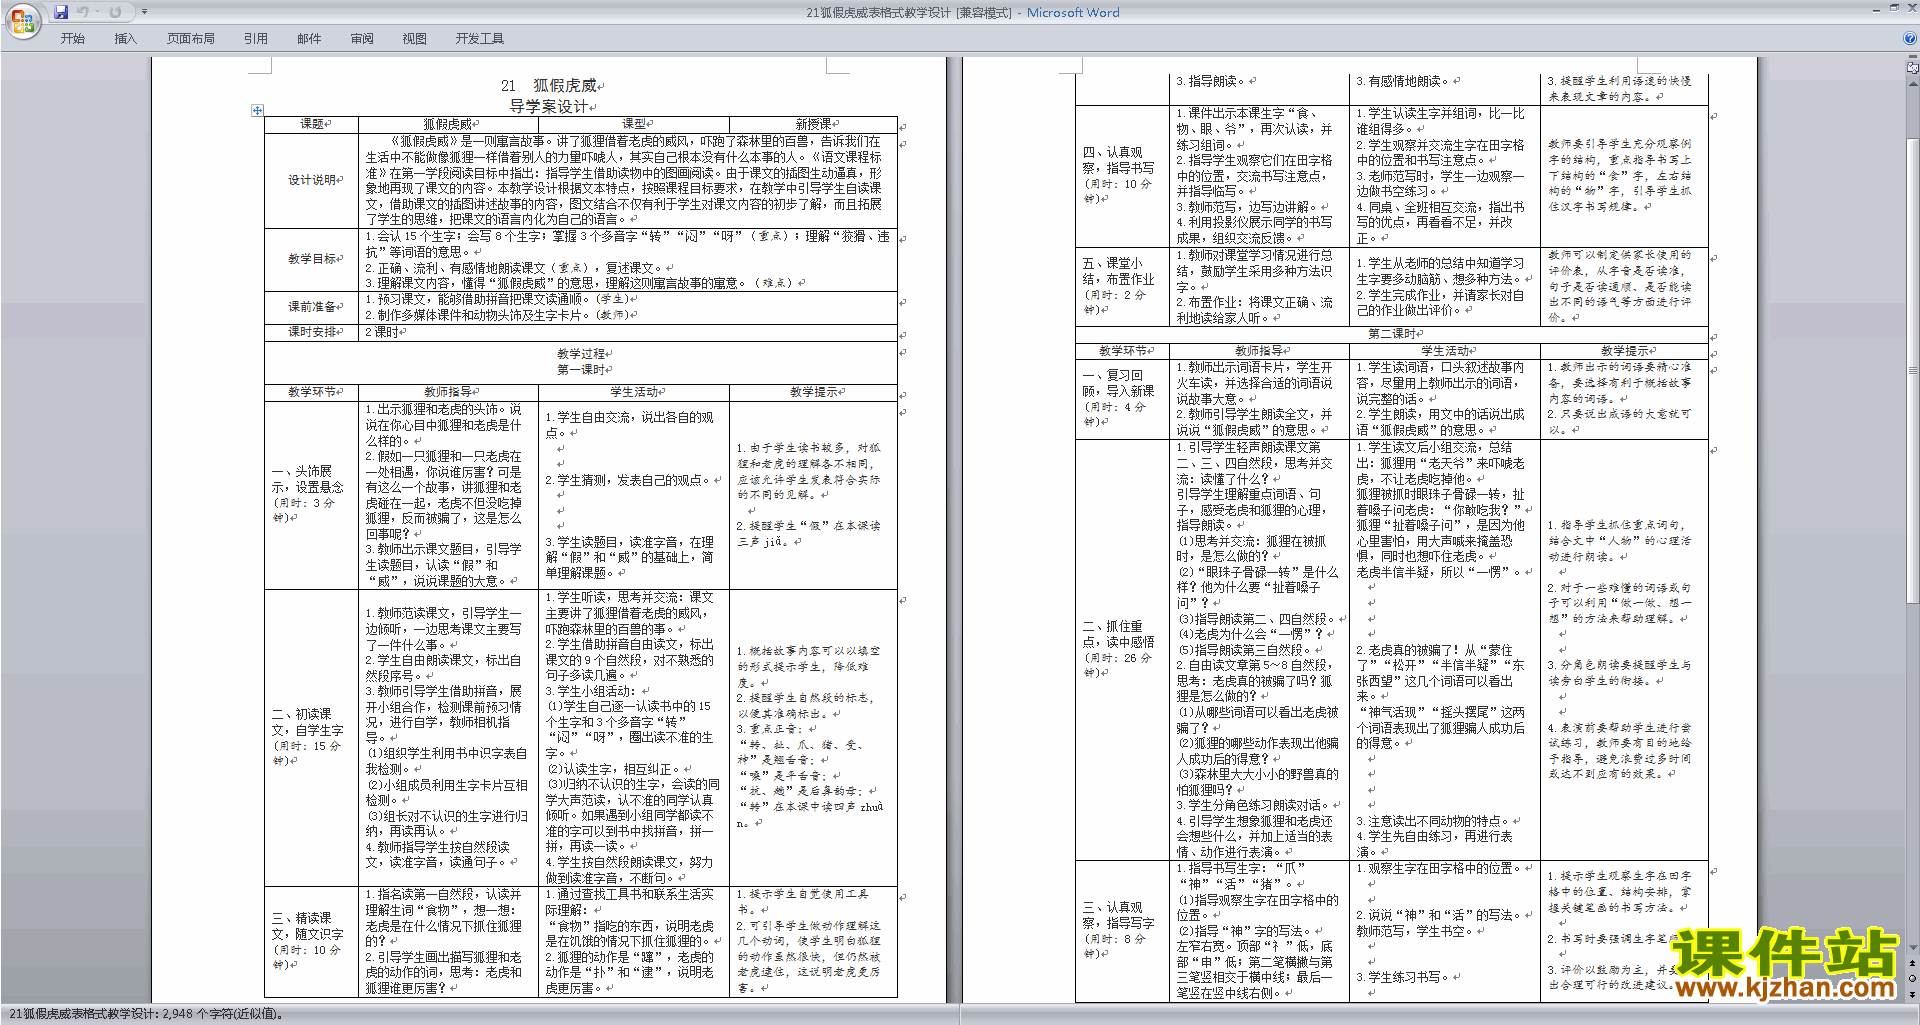Open the 引用 ribbon tab

click(256, 38)
